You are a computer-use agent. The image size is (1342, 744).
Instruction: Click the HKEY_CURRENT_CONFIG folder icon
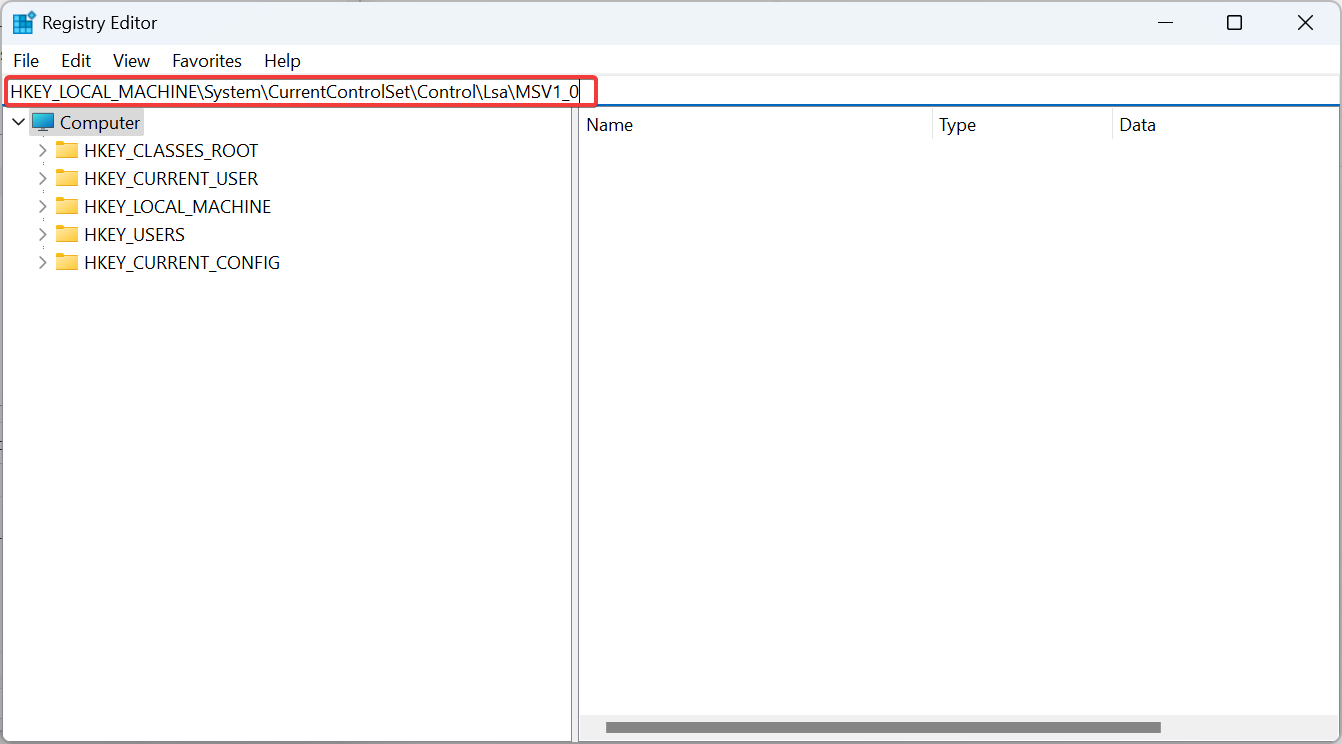tap(67, 263)
